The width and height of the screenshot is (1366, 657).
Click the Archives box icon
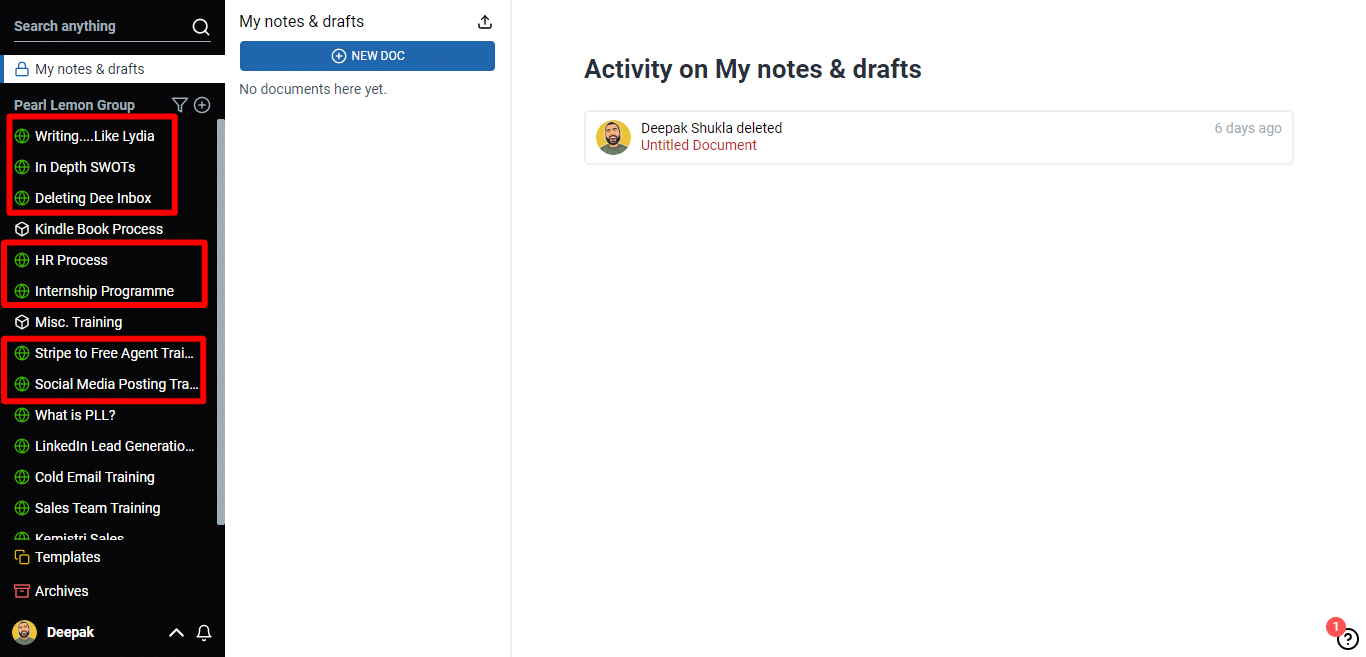pyautogui.click(x=22, y=591)
